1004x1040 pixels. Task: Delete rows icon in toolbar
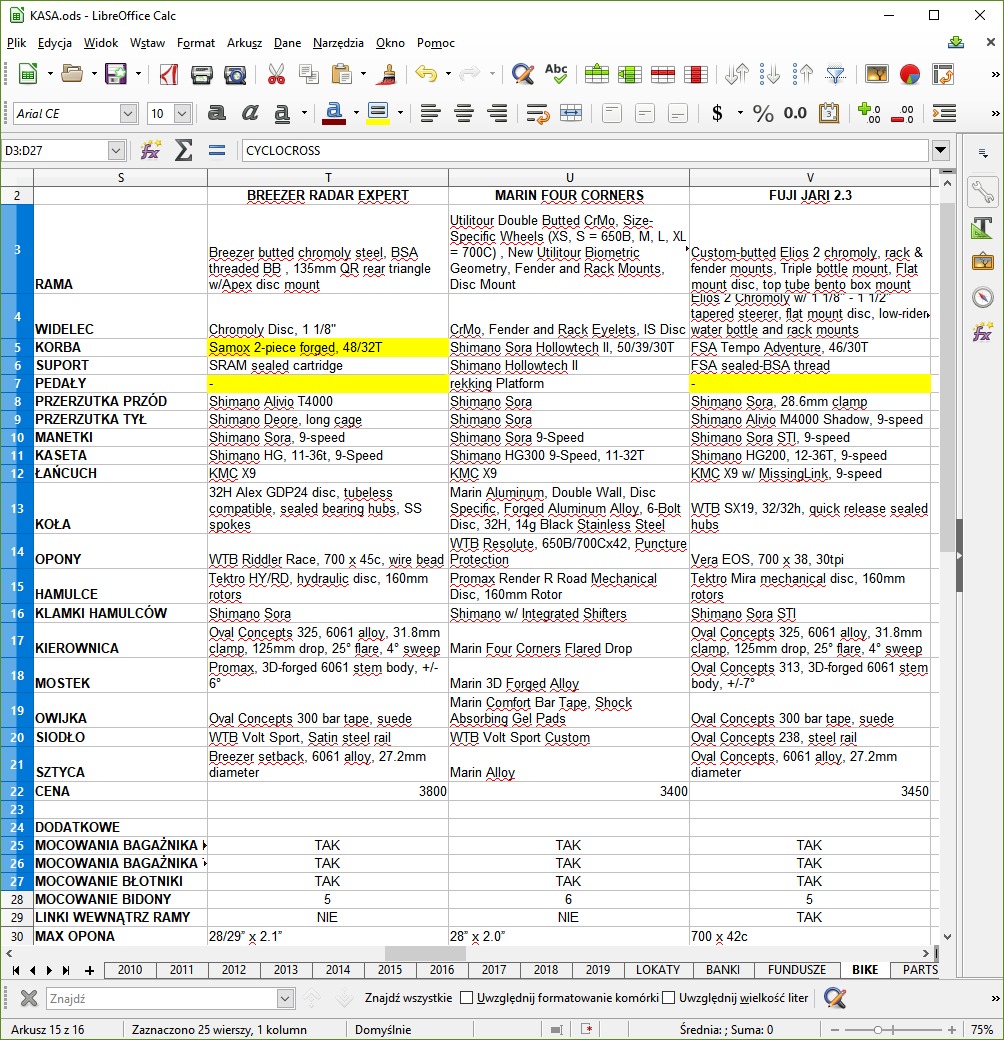click(x=662, y=74)
